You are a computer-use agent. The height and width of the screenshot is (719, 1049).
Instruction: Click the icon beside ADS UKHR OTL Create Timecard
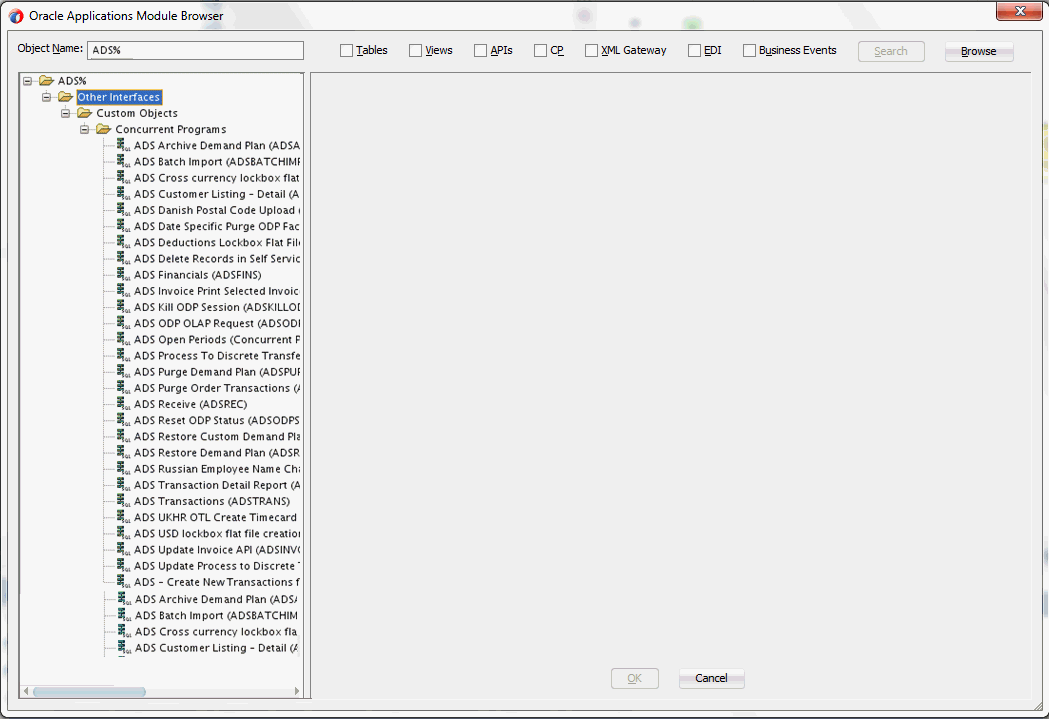124,517
